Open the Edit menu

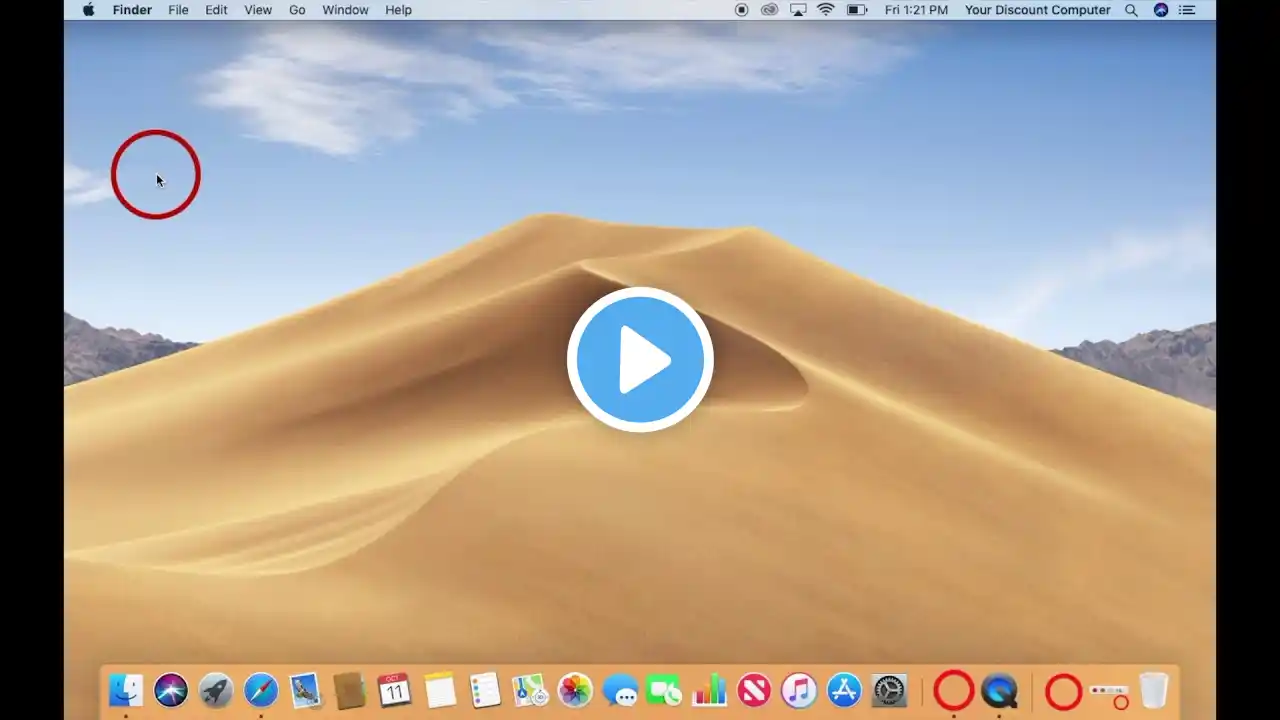(216, 10)
